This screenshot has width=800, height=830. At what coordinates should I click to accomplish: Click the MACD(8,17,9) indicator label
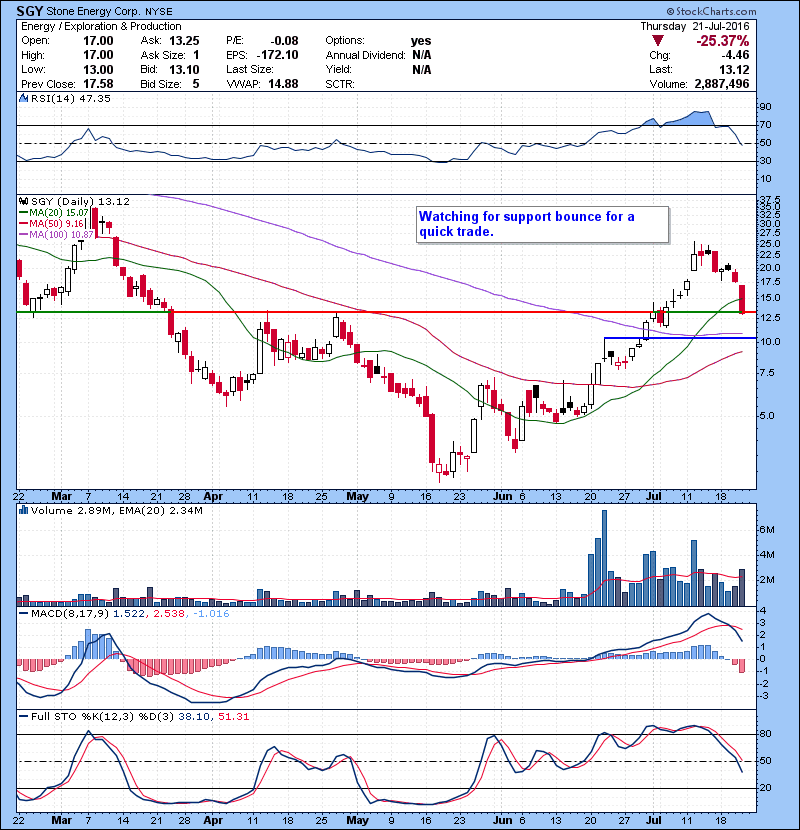point(70,614)
